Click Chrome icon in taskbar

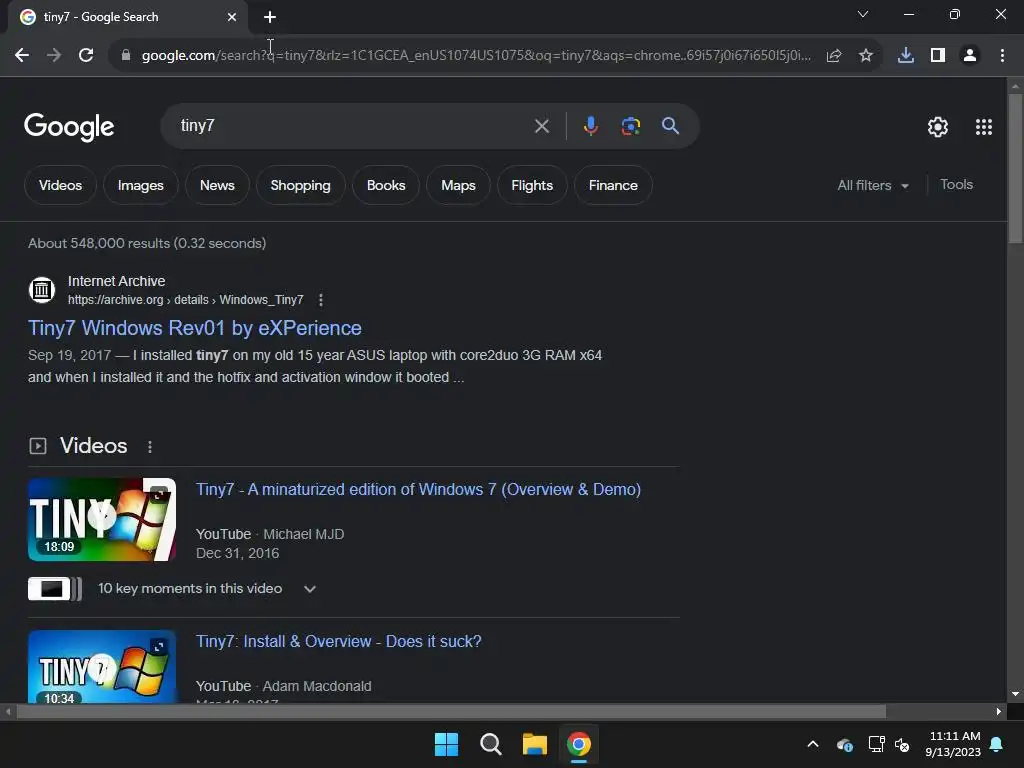pyautogui.click(x=579, y=744)
